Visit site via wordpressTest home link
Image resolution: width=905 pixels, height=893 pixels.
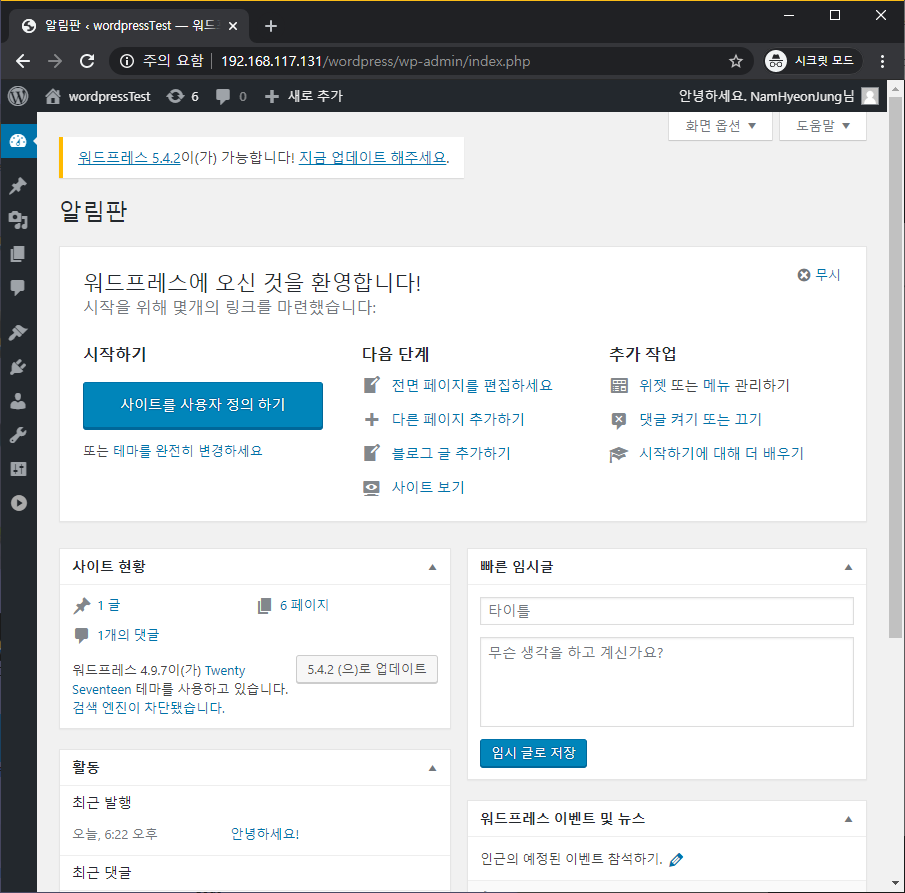coord(98,96)
